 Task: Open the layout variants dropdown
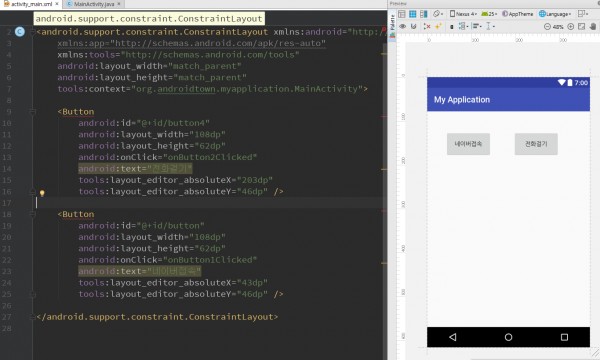pyautogui.click(x=583, y=14)
